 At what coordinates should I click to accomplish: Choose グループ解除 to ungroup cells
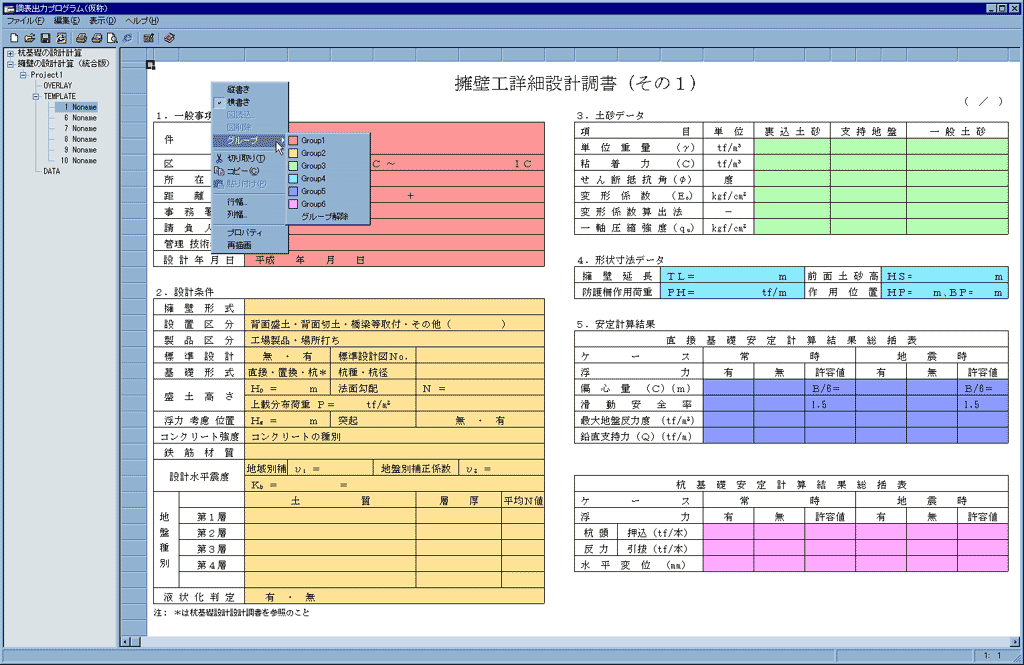tap(324, 216)
